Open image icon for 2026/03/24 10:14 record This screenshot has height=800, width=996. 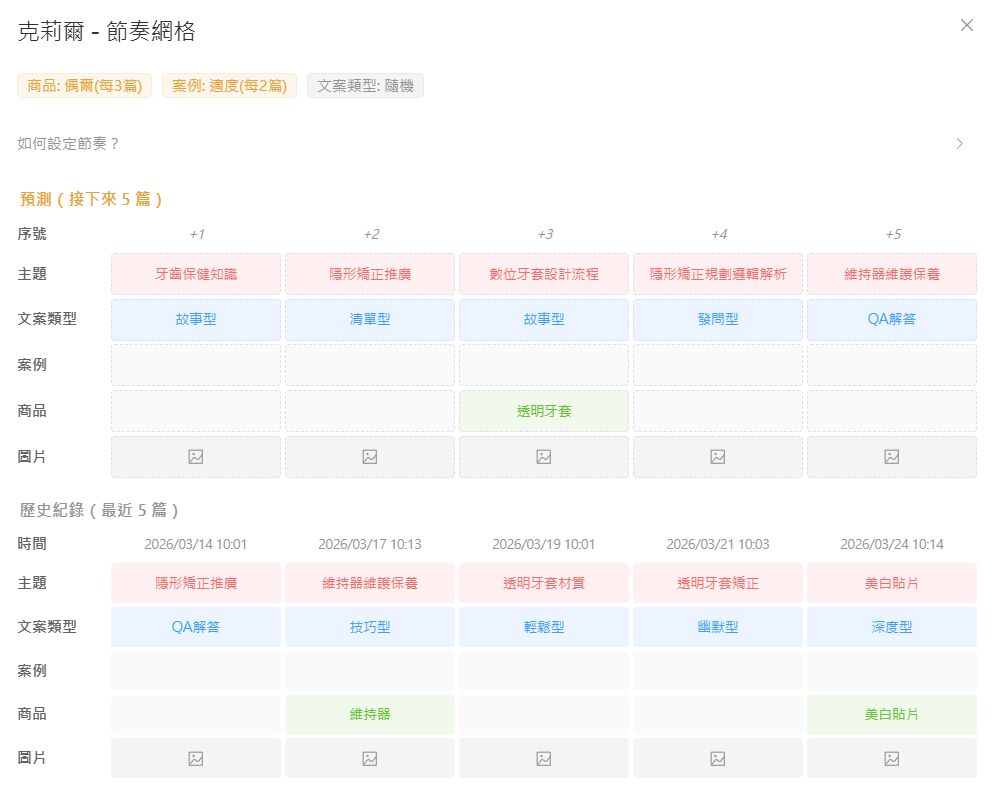pos(892,759)
